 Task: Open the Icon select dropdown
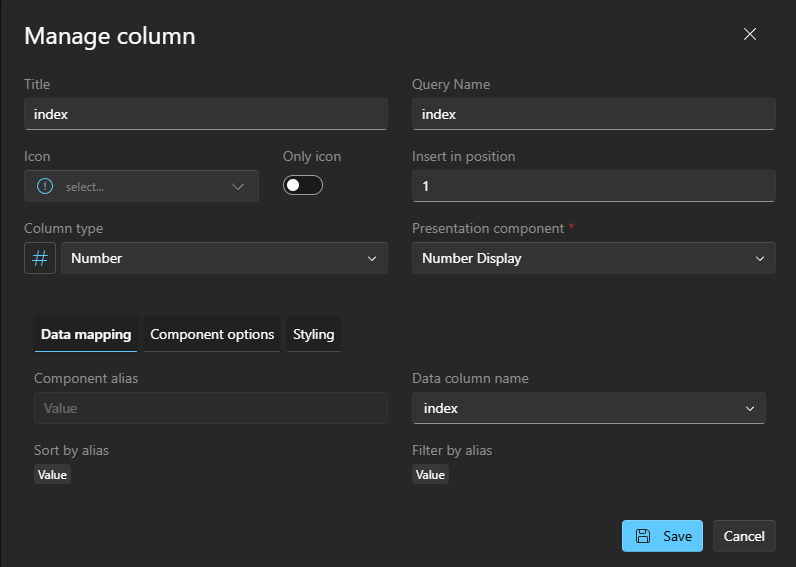coord(141,186)
